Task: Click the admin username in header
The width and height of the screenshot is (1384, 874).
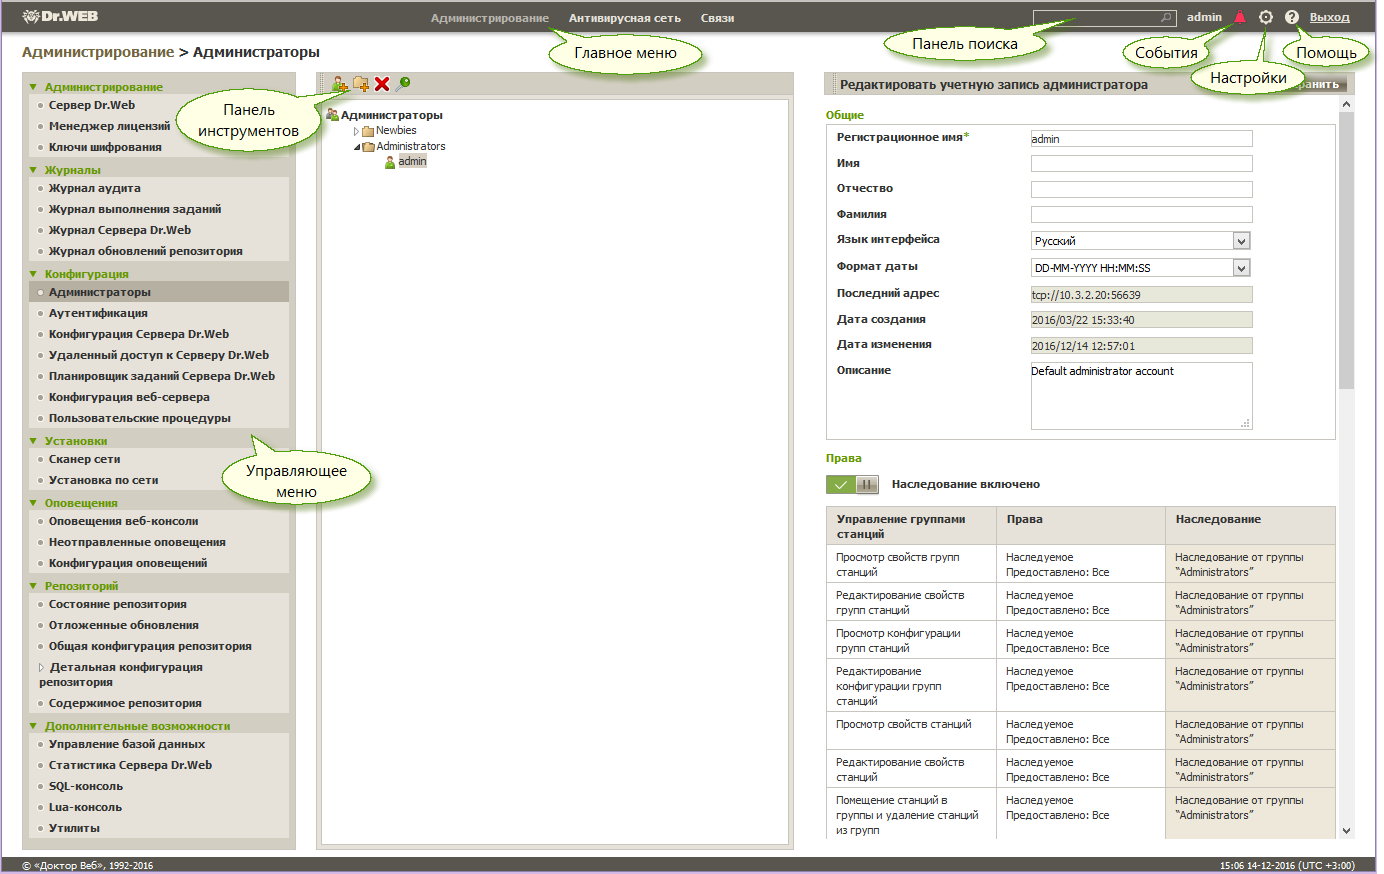Action: tap(1204, 17)
